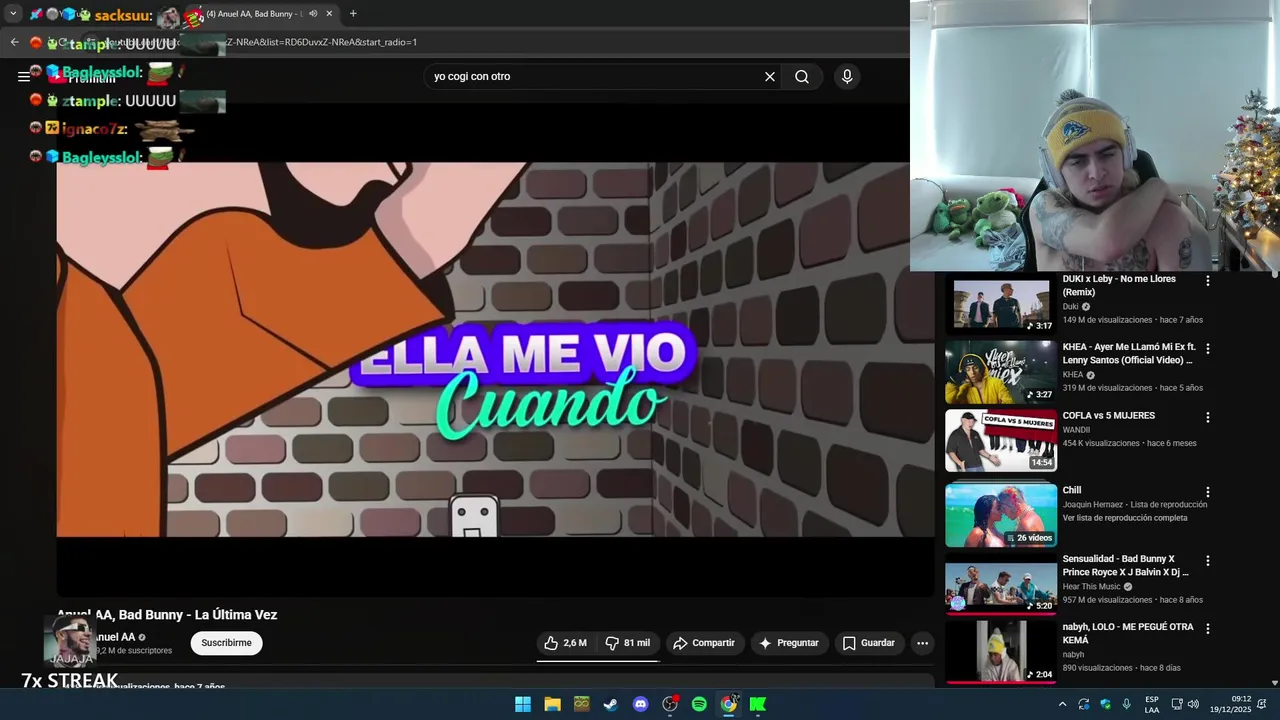Image resolution: width=1280 pixels, height=720 pixels.
Task: Open the KHEA 'Ayer Me LLamó Mi Ex' thumbnail
Action: click(1001, 372)
